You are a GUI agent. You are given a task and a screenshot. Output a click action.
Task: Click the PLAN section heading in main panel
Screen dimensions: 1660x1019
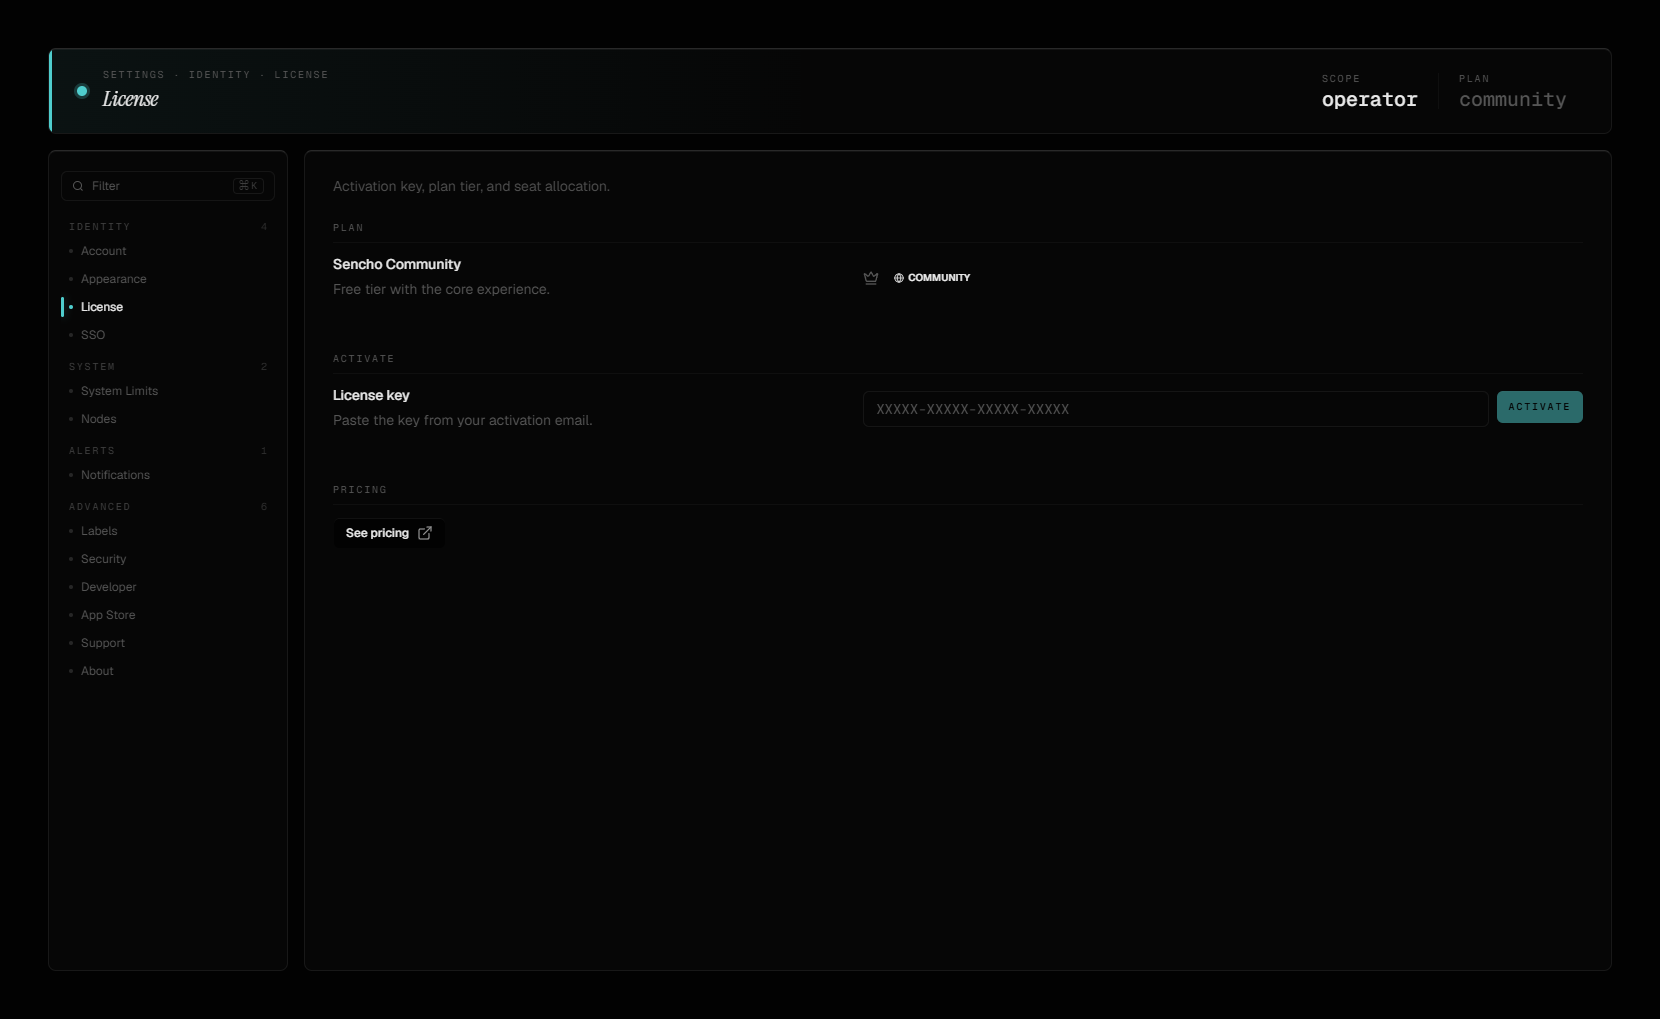pos(348,228)
